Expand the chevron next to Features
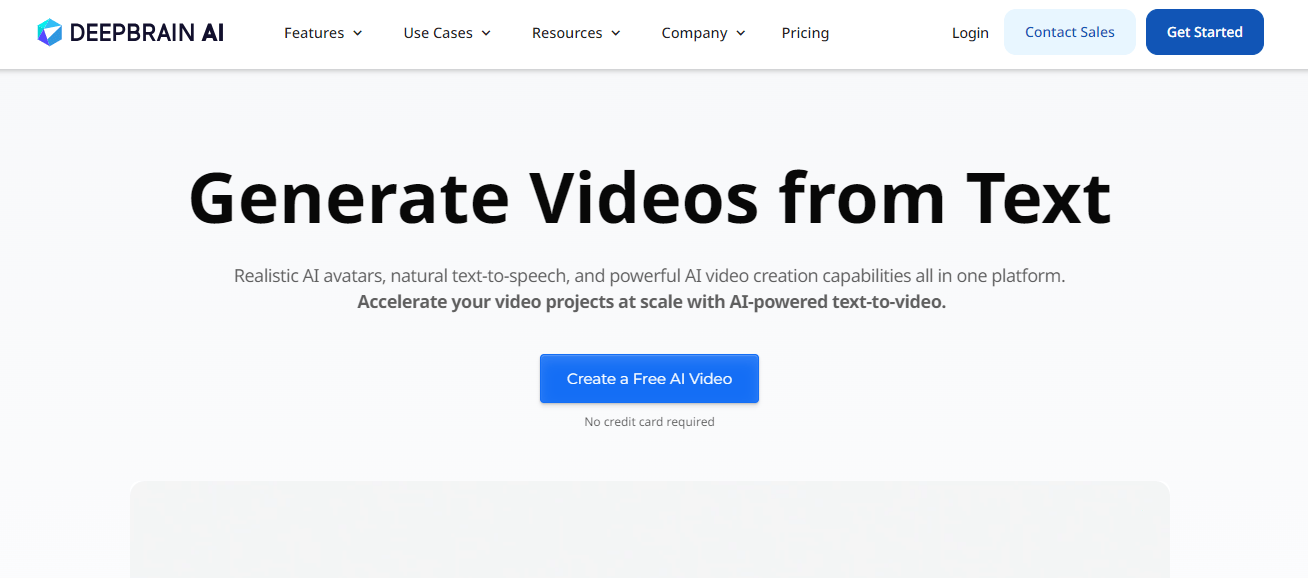 point(358,33)
